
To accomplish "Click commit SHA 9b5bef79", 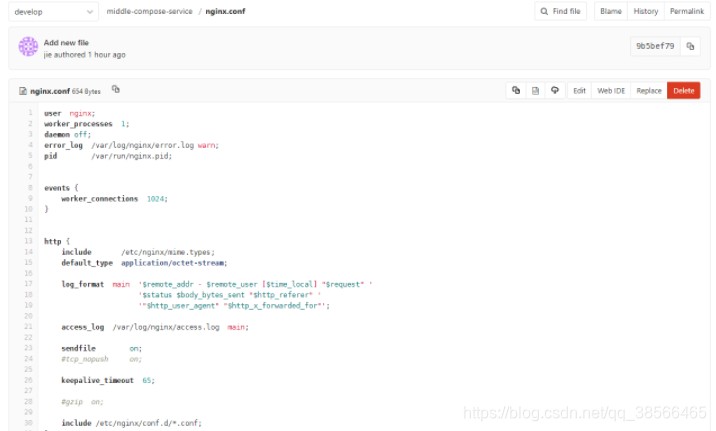I will coord(655,46).
